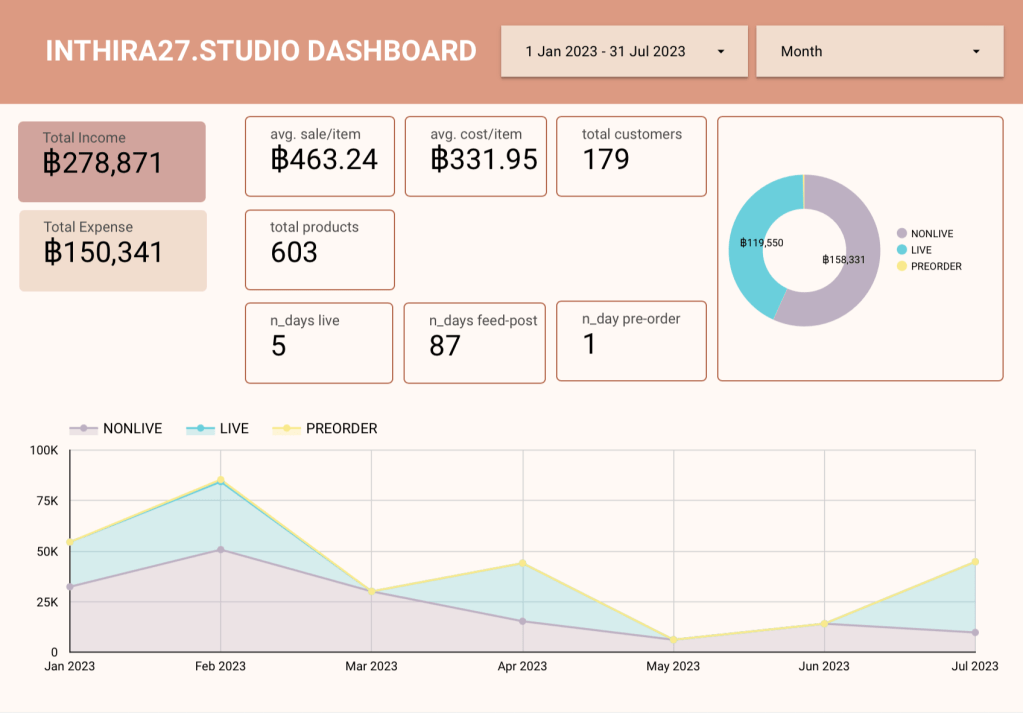The width and height of the screenshot is (1023, 713).
Task: Toggle LIVE series in line chart legend
Action: [218, 428]
